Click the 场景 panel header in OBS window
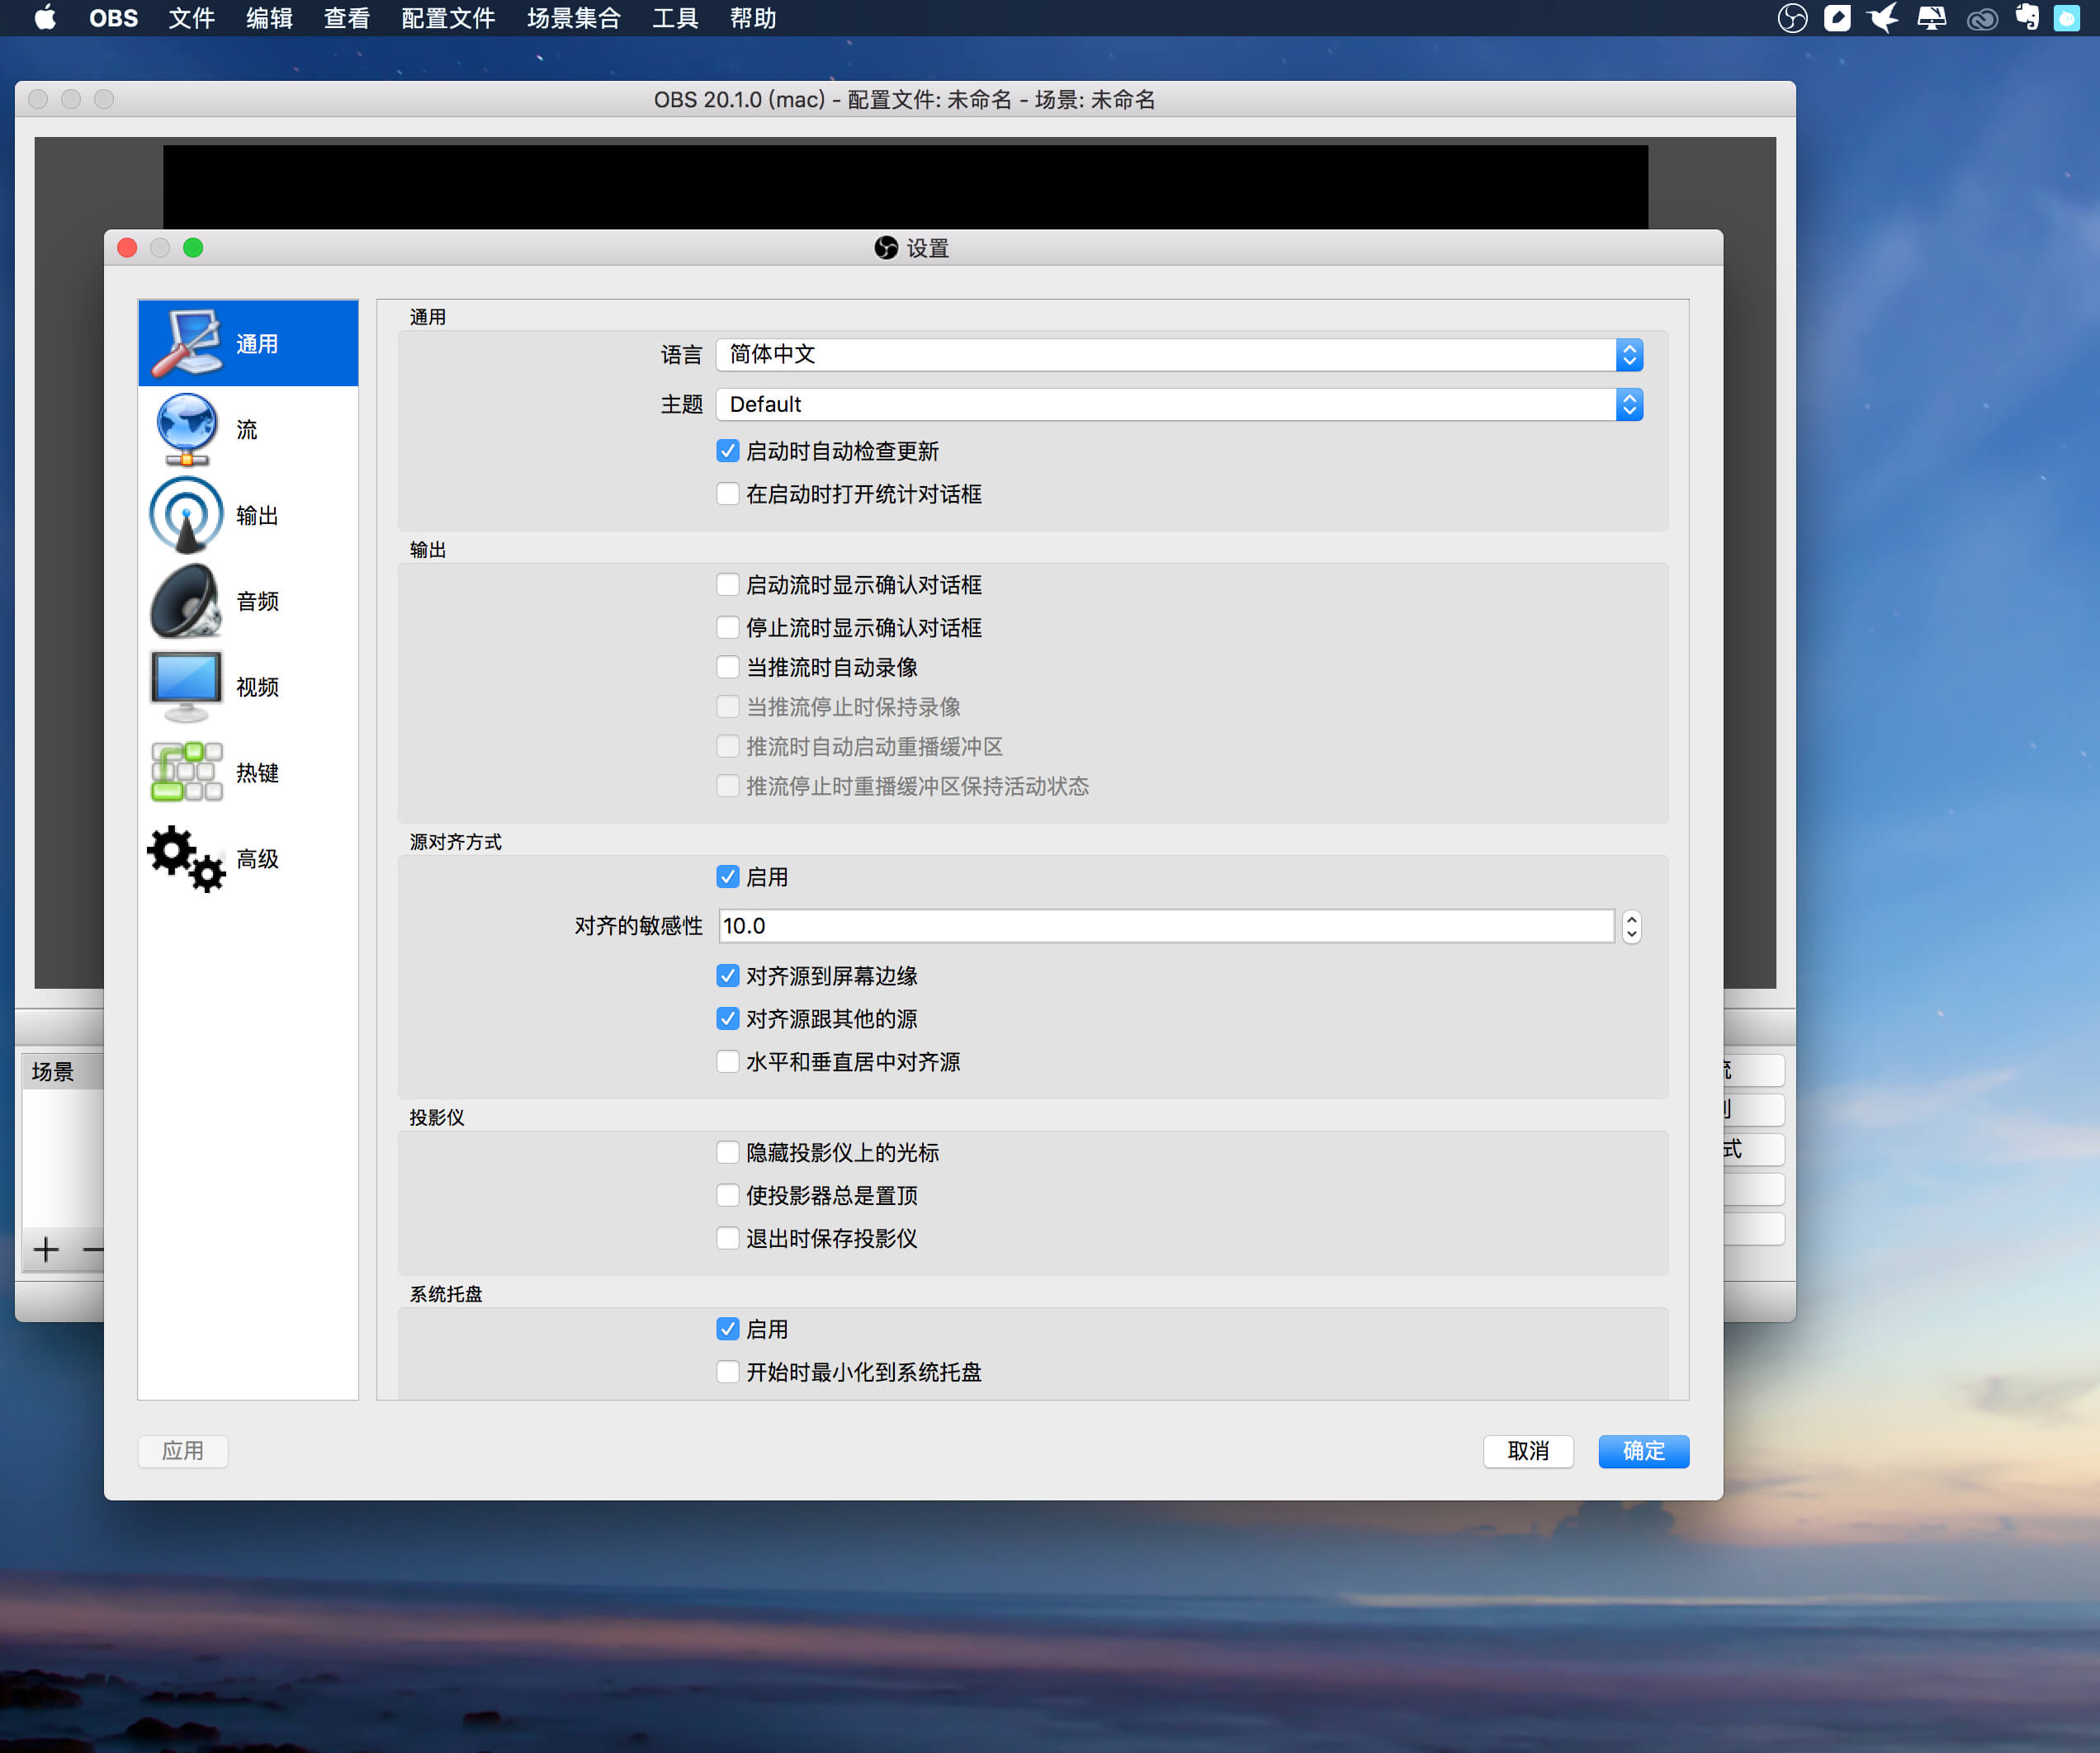 pyautogui.click(x=62, y=1071)
